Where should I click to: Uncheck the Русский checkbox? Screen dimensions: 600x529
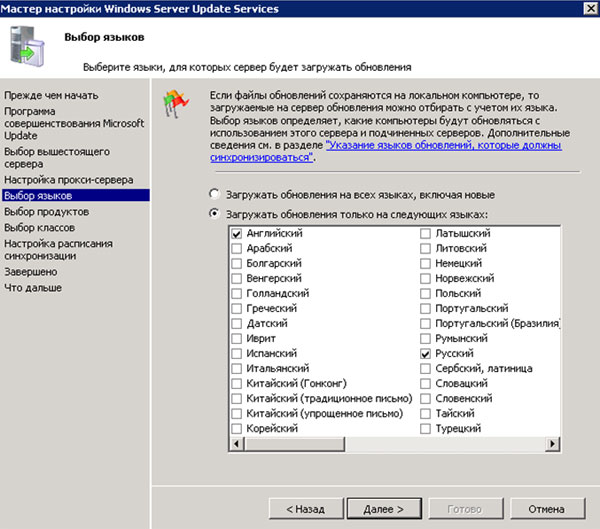[x=425, y=353]
